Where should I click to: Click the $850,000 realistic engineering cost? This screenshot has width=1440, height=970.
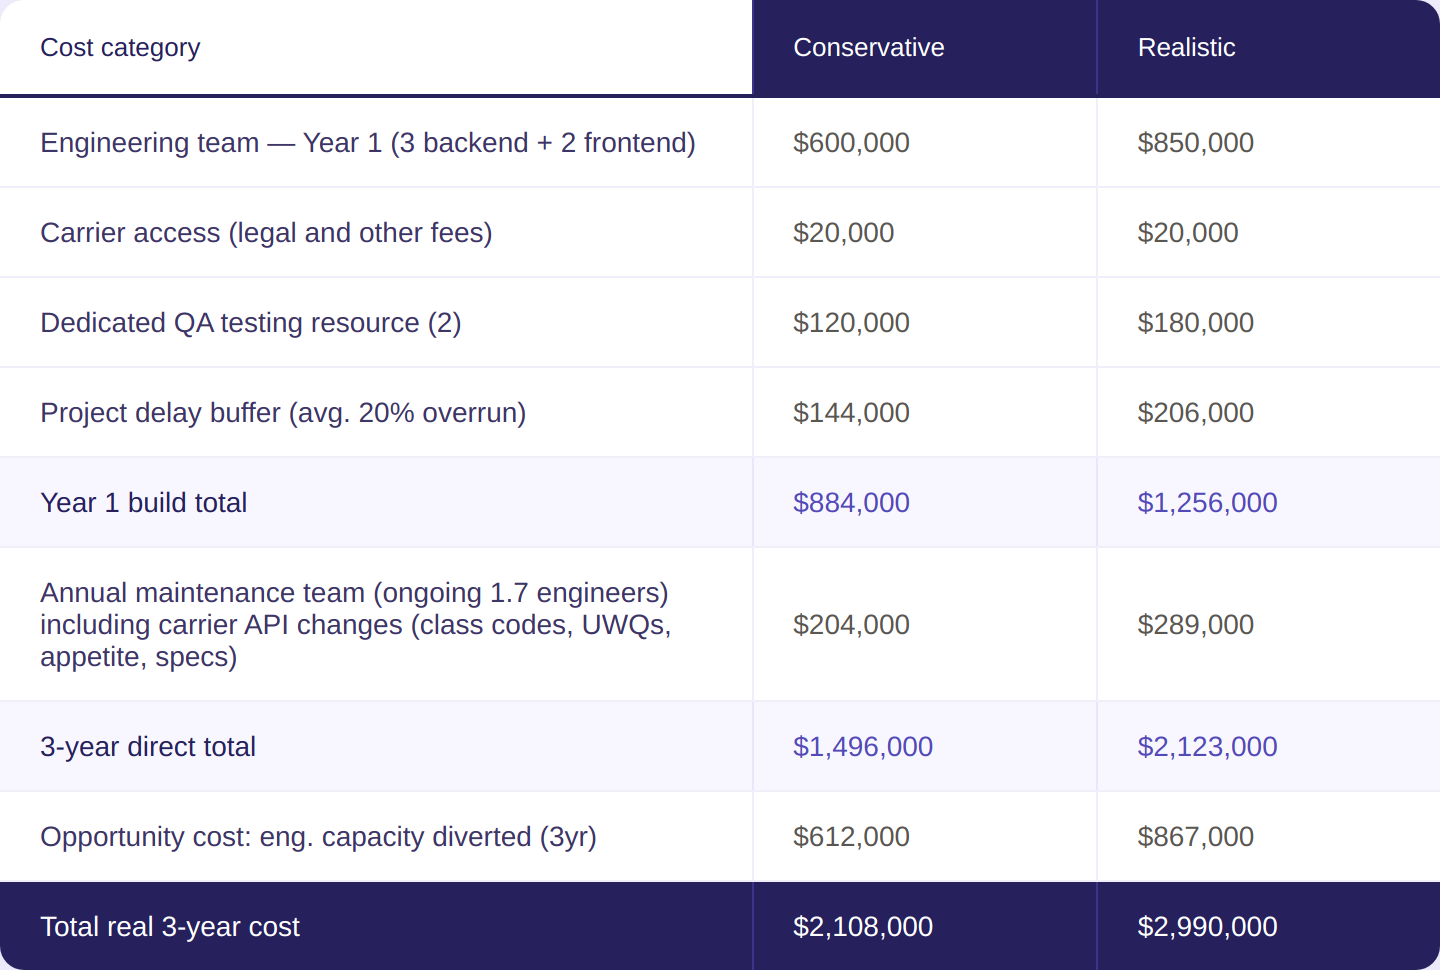tap(1195, 143)
